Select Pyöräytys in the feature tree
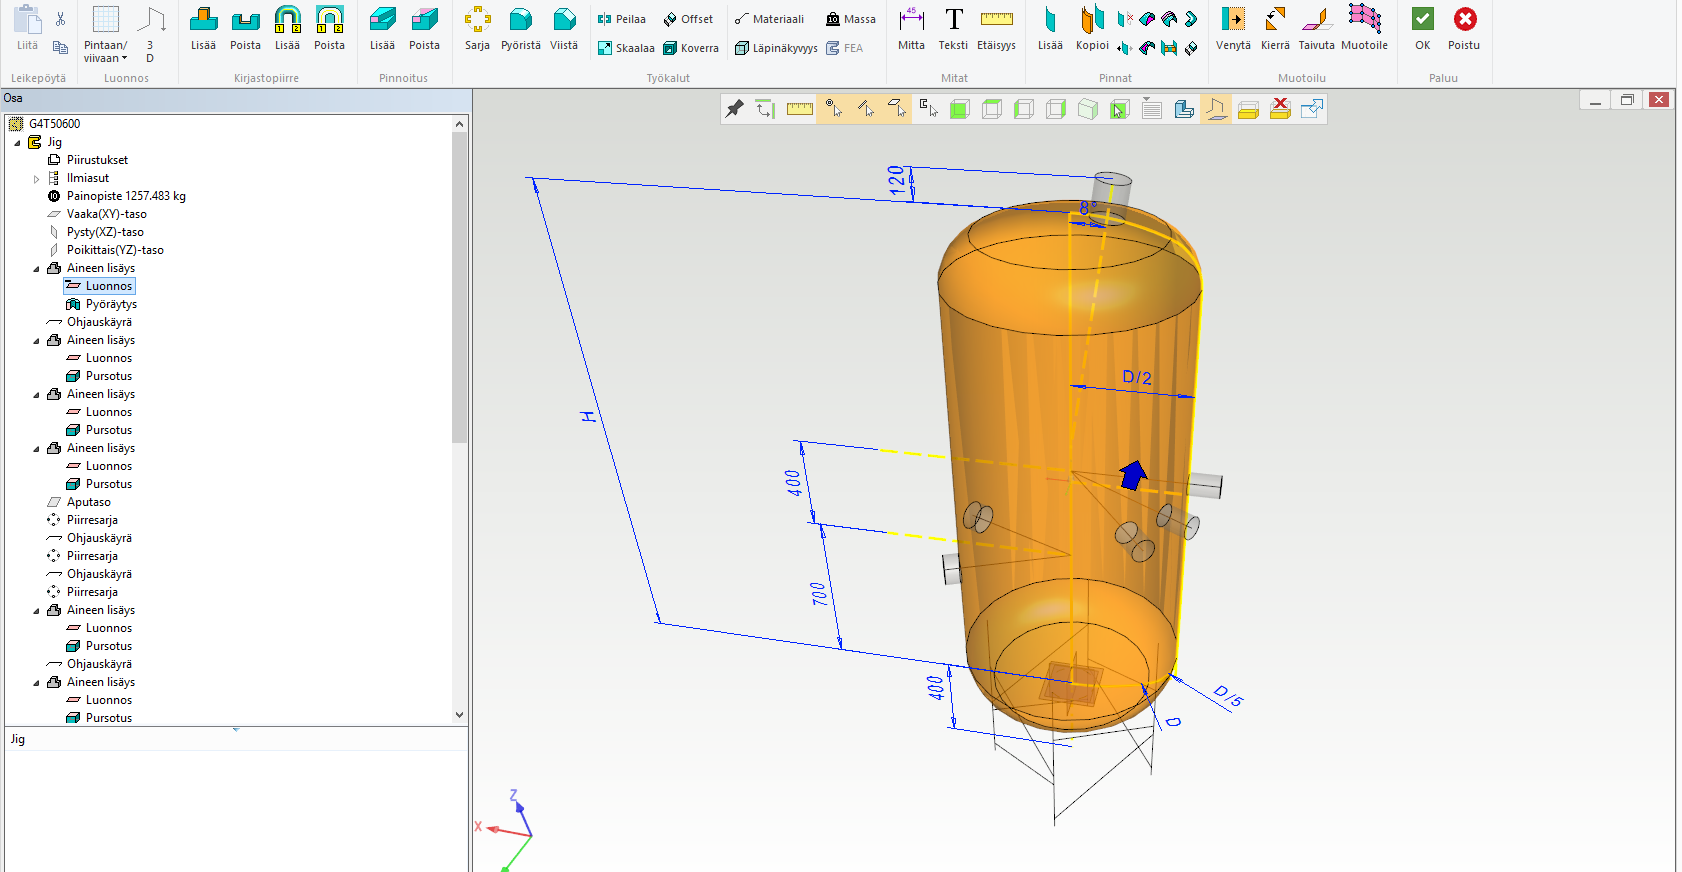The width and height of the screenshot is (1682, 872). 111,304
